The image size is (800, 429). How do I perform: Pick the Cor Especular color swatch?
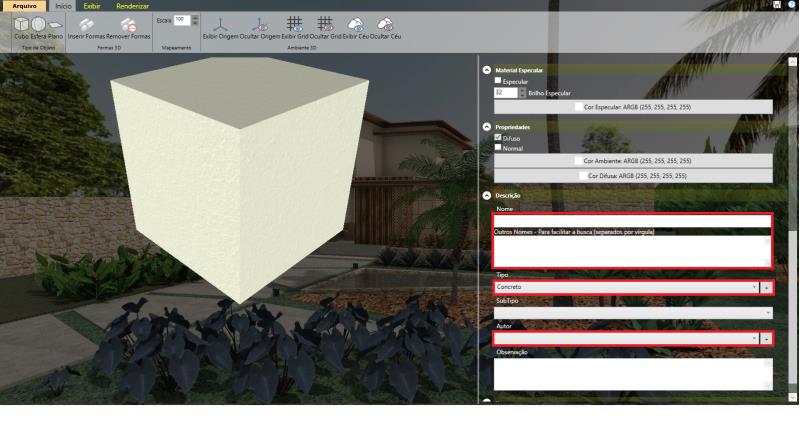pyautogui.click(x=578, y=106)
